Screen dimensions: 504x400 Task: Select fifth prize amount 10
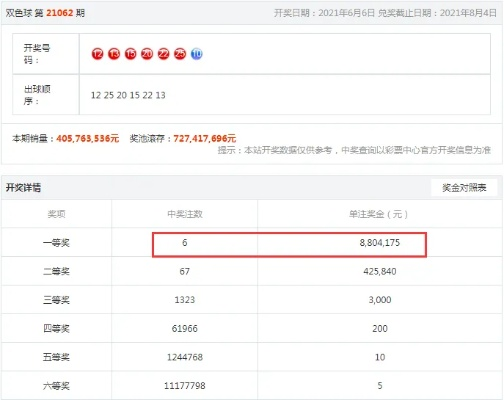point(380,357)
